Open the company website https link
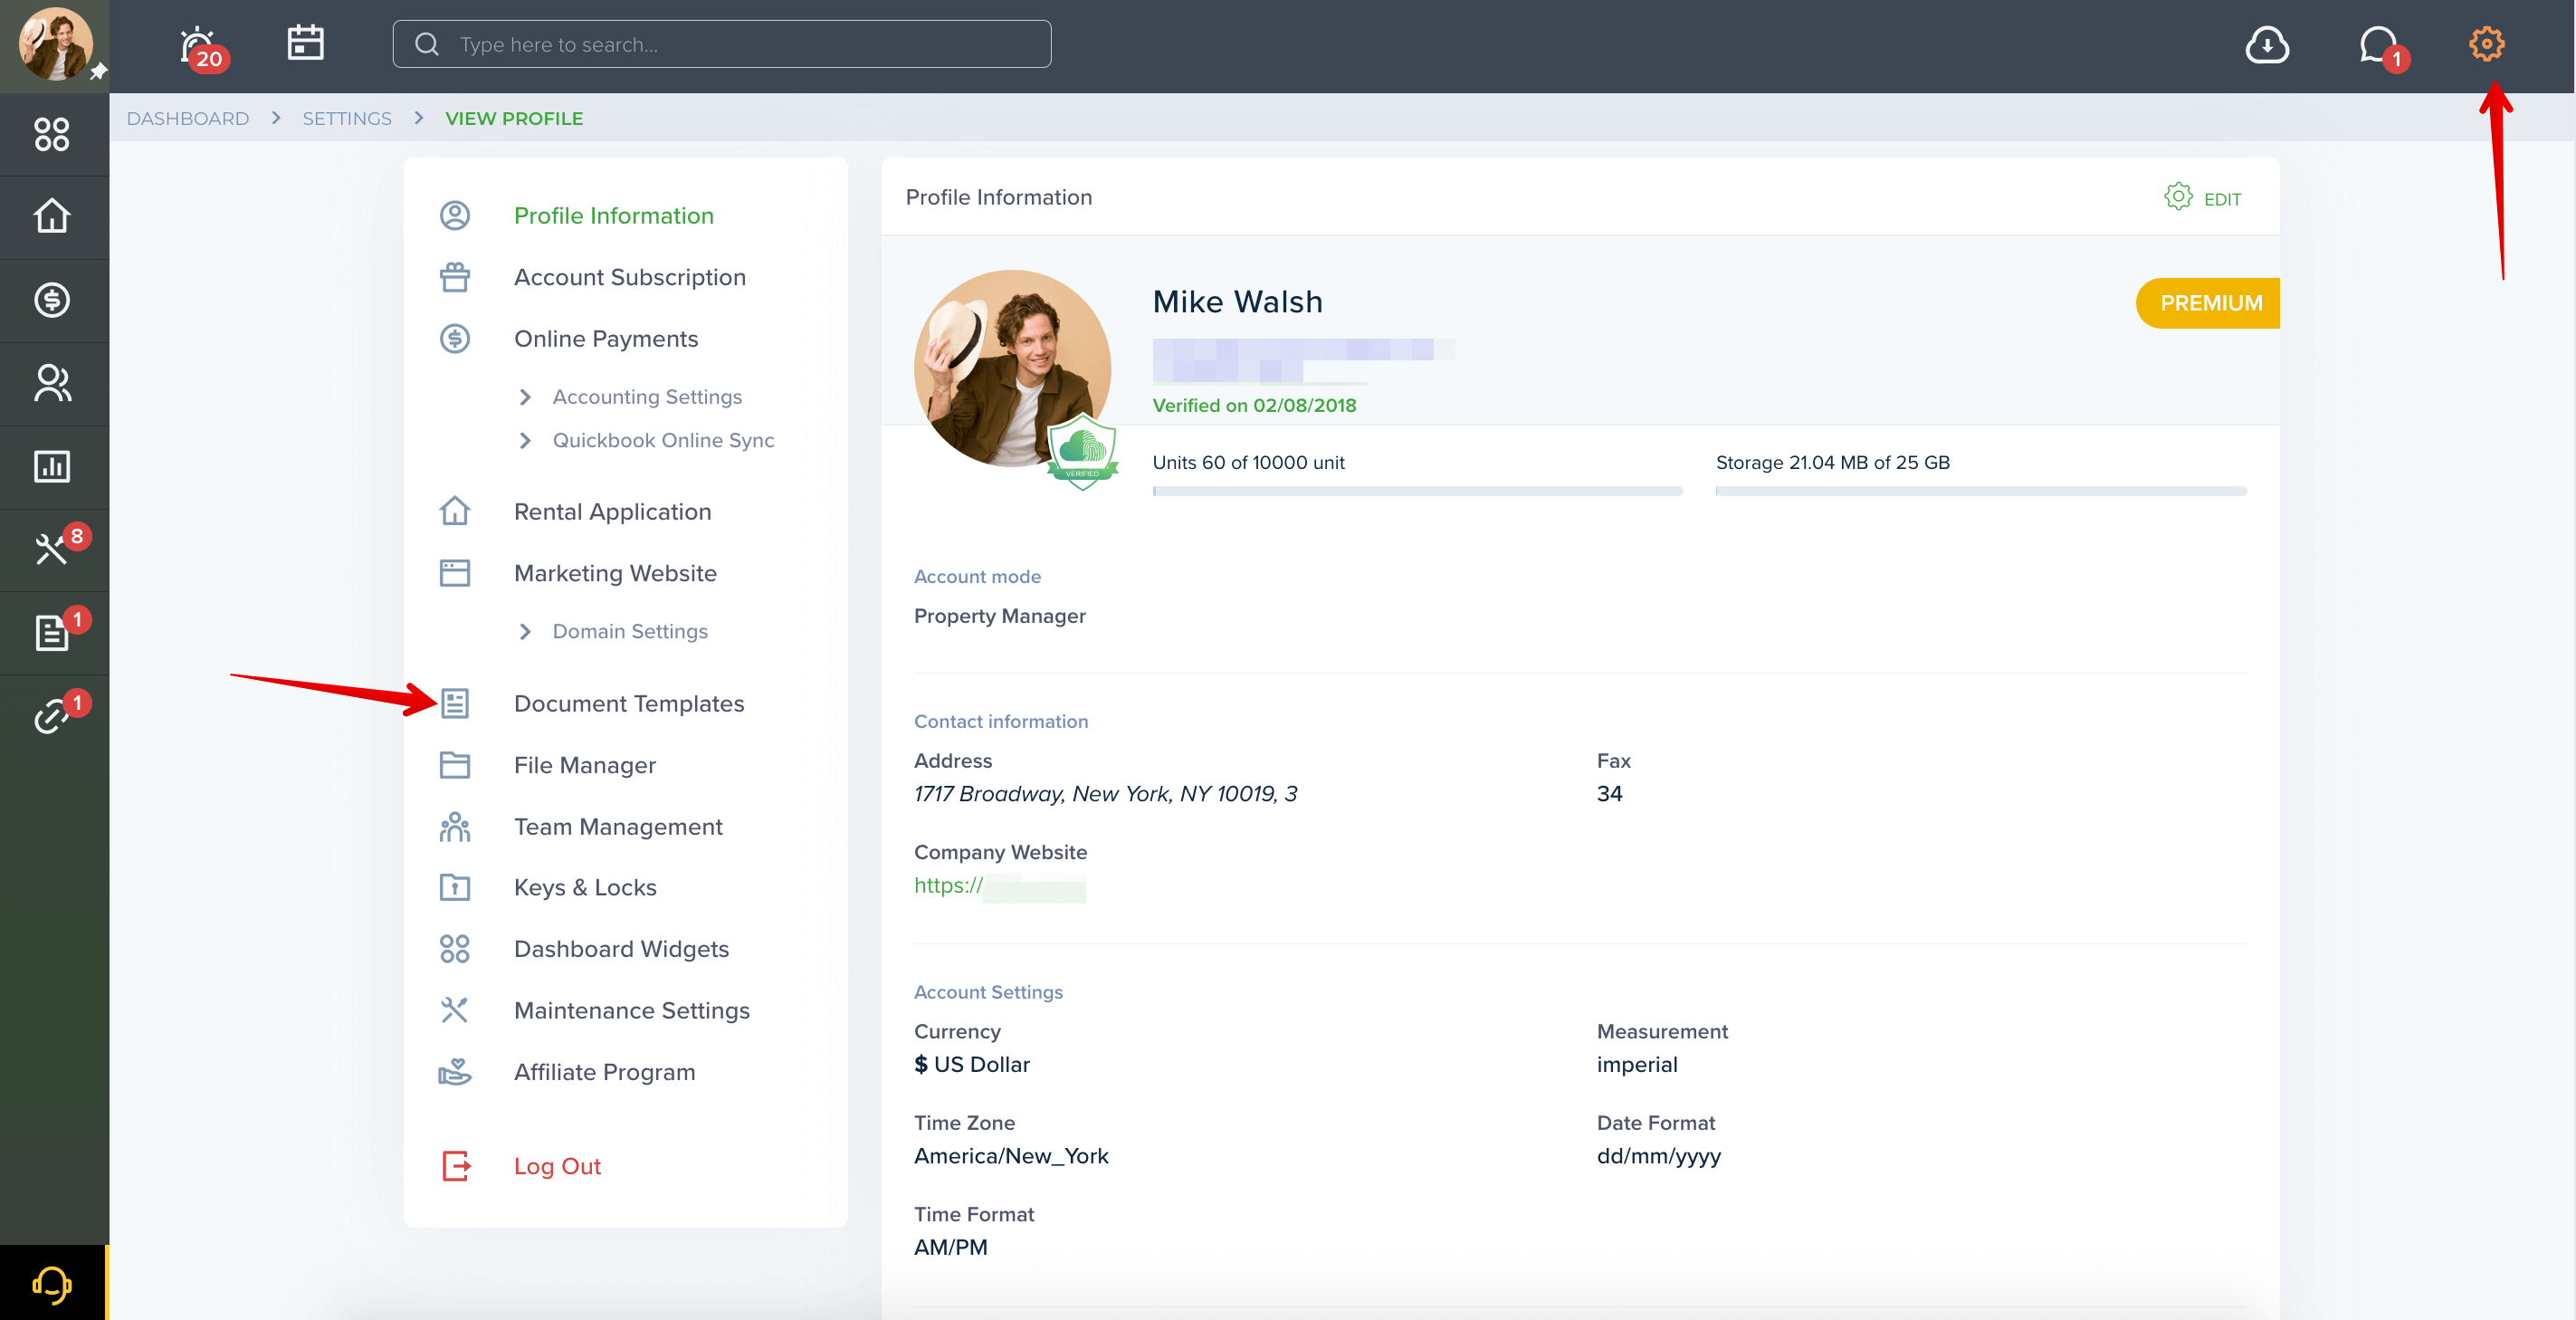Screen dimensions: 2576x1320 click(x=999, y=886)
